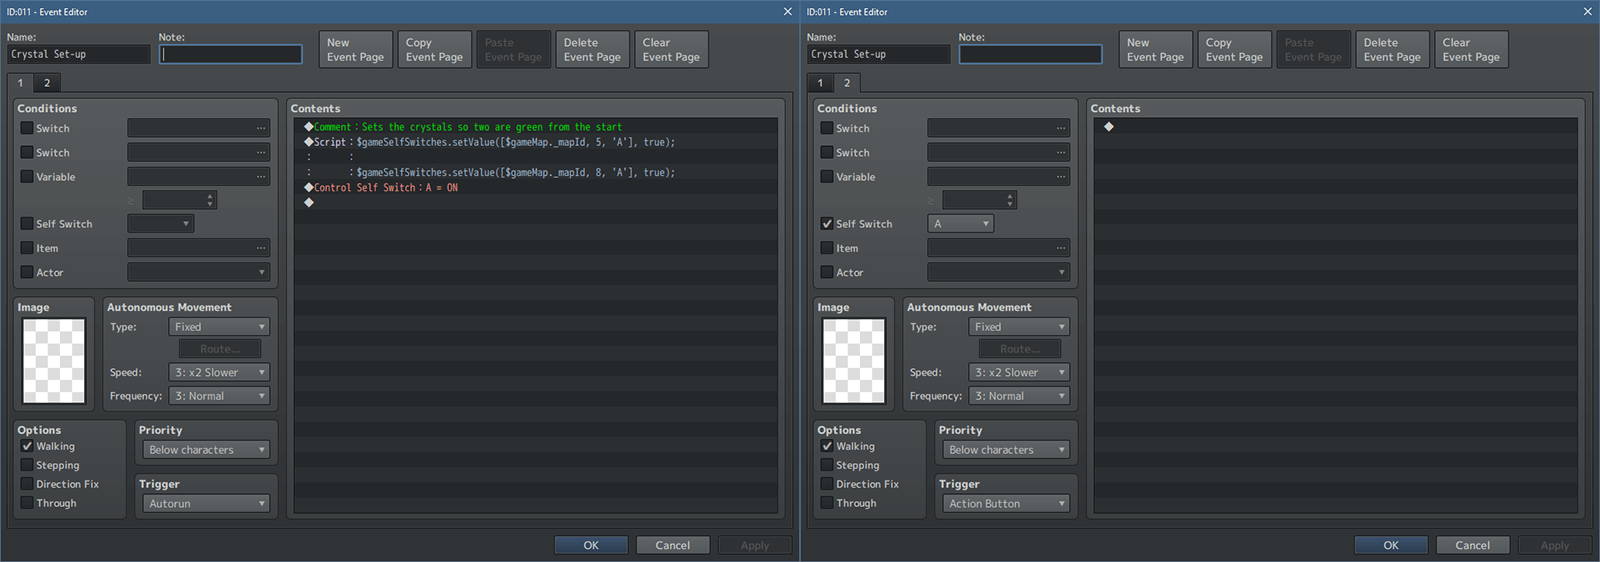Screen dimensions: 1600x562
Task: Open Speed dropdown in left window
Action: (x=219, y=372)
